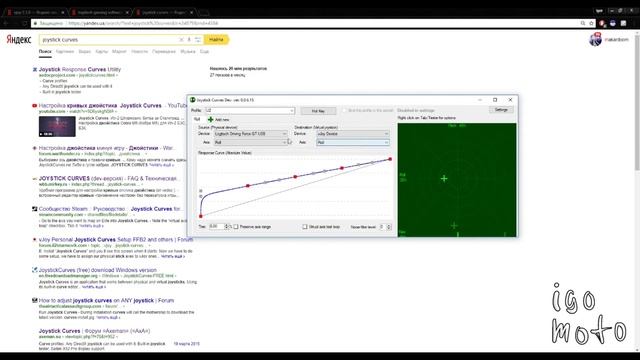Screen dimensions: 640x360
Task: Click the red browser extension icon
Action: coord(602,24)
